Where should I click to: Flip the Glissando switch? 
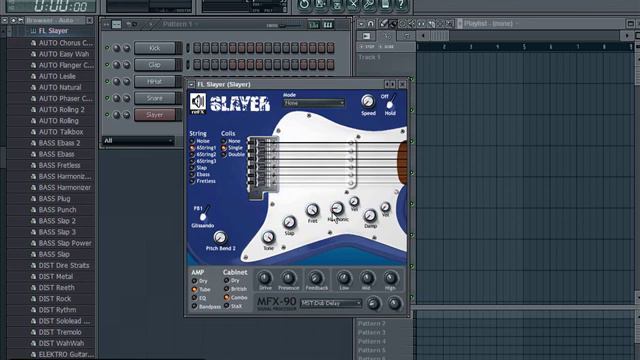[x=204, y=213]
